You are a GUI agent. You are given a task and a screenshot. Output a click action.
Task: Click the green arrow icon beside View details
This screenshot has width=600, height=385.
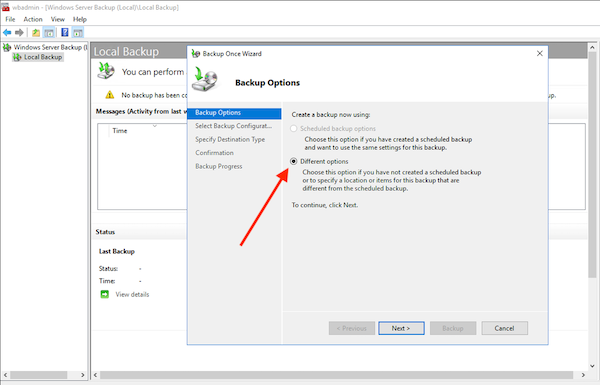104,294
